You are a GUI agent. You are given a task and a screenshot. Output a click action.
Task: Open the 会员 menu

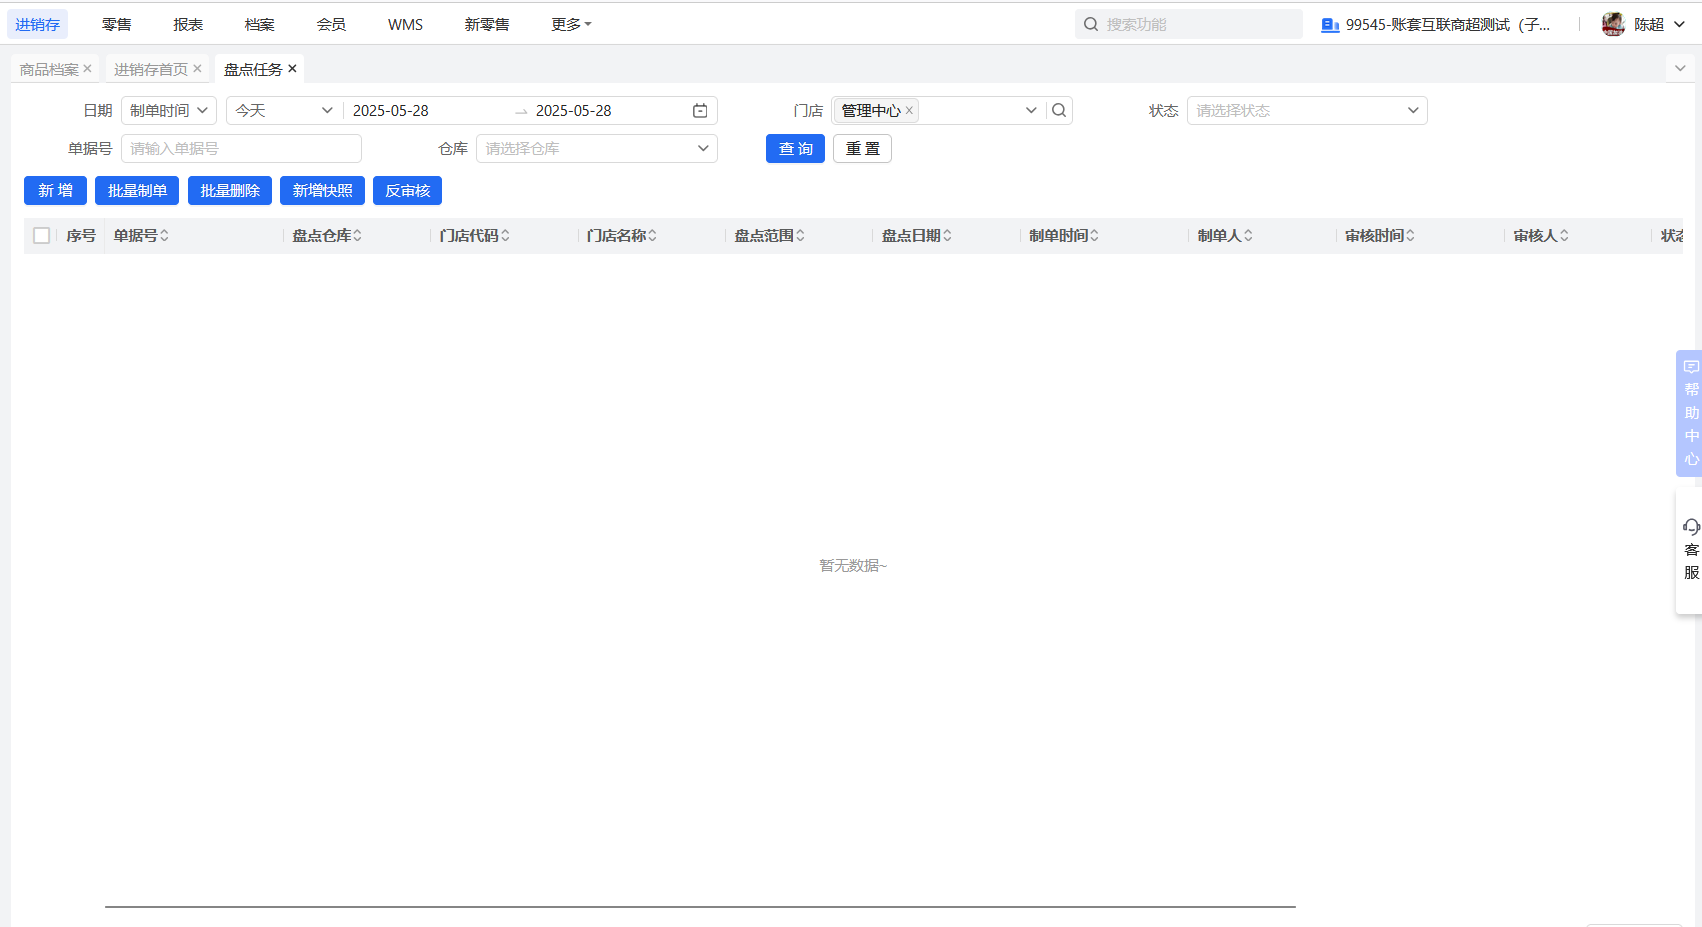point(331,24)
